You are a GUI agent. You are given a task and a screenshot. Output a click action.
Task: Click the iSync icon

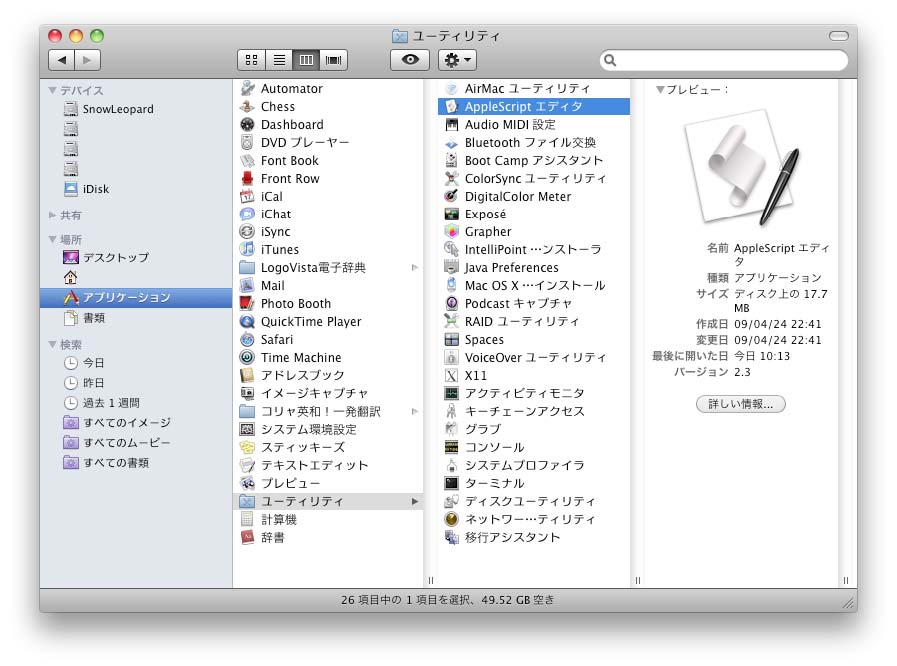click(247, 232)
